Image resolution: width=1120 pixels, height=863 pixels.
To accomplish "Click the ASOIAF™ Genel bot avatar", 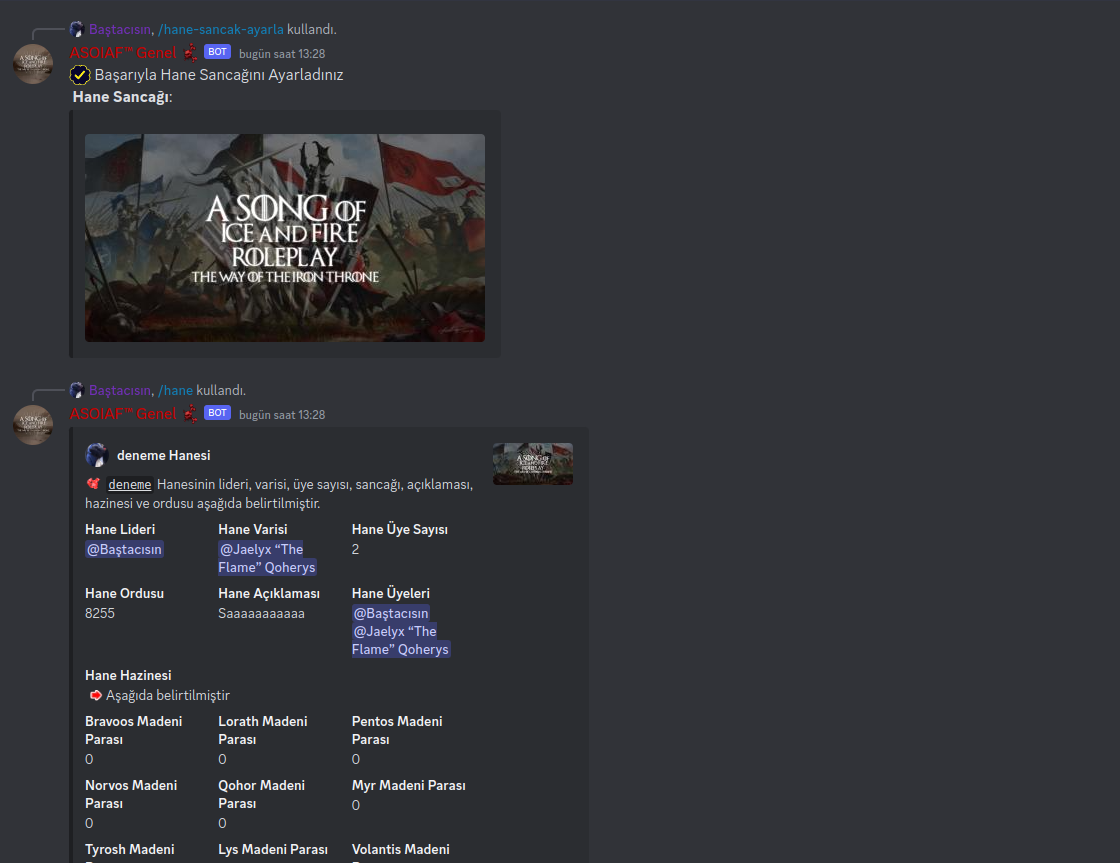I will [x=33, y=63].
